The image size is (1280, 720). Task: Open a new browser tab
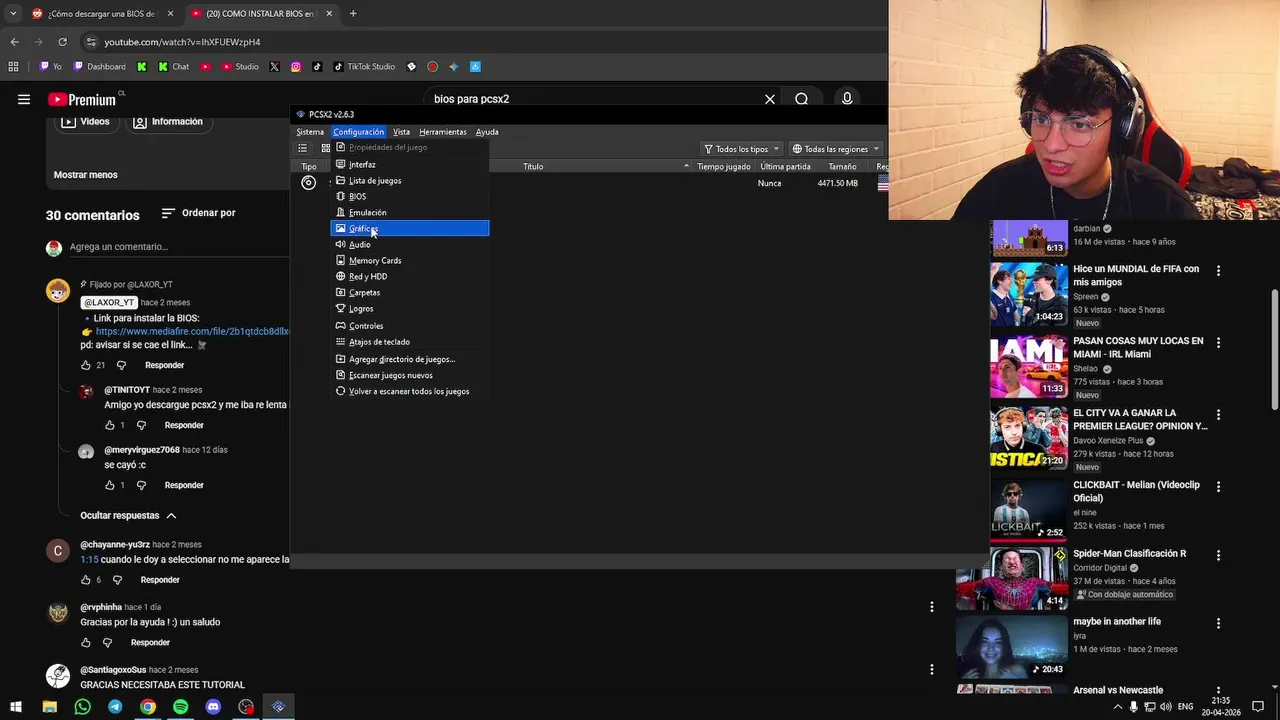[x=353, y=14]
